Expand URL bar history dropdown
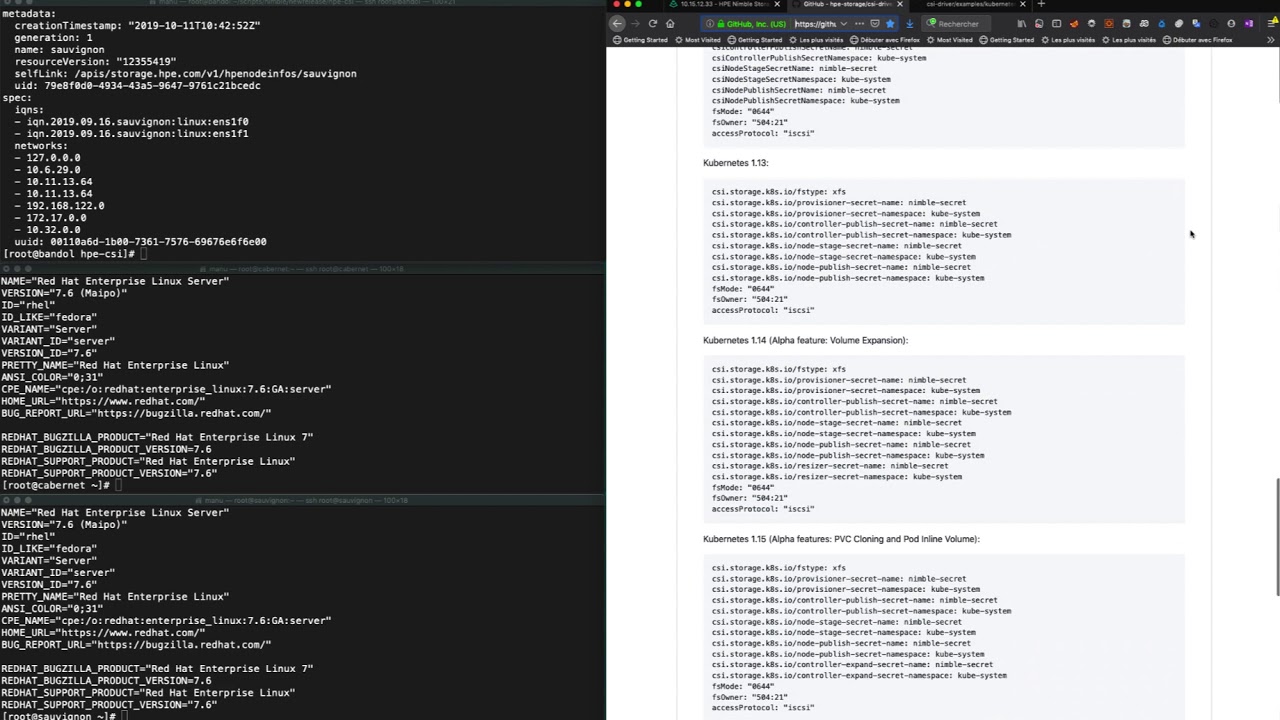1280x720 pixels. [x=844, y=24]
